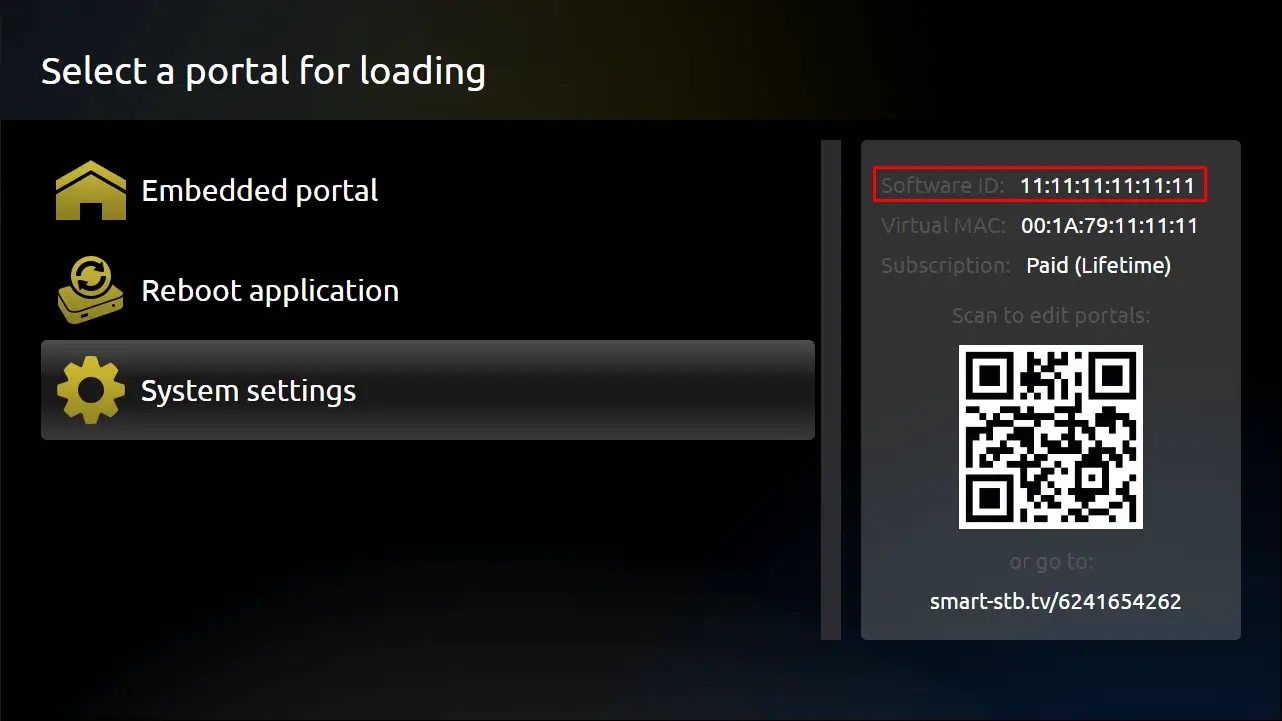Open the smart-stb.tv/6241654262 link

[x=1056, y=602]
